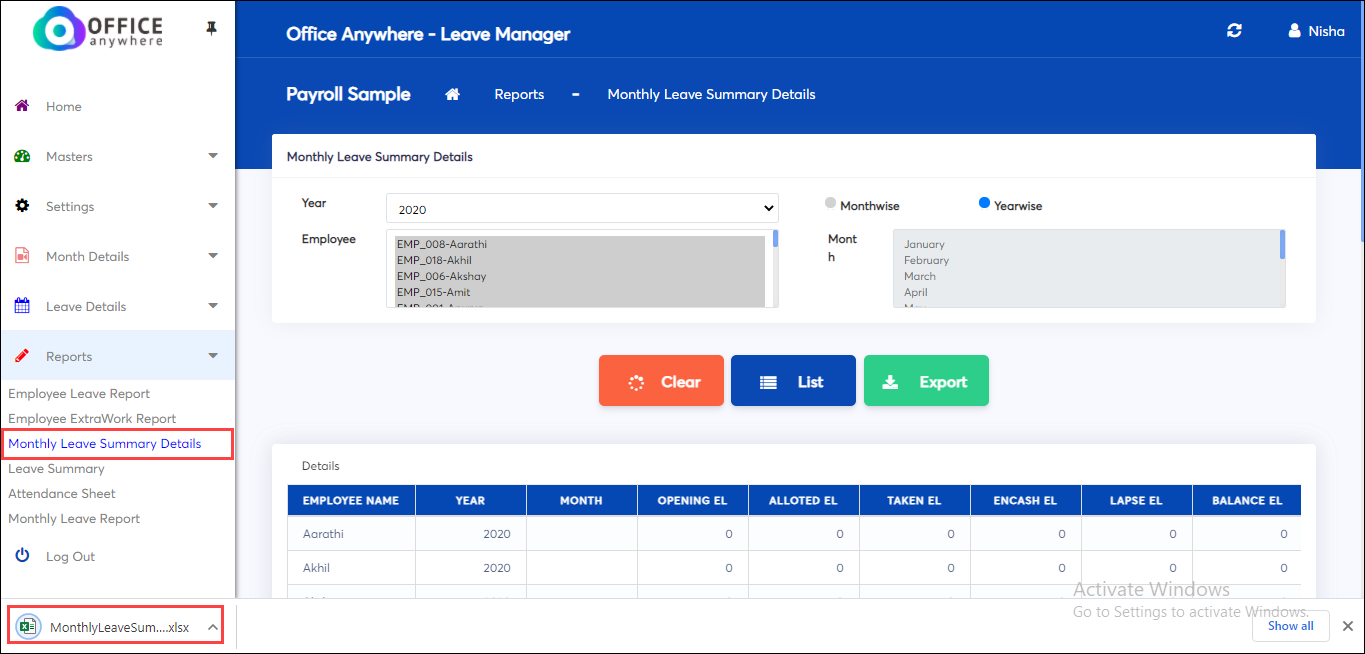Viewport: 1365px width, 654px height.
Task: Click the Masters palette icon
Action: point(22,156)
